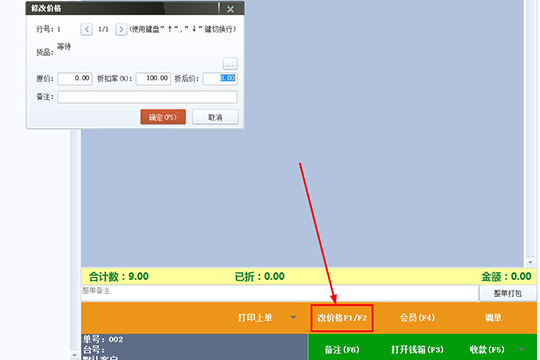
Task: Go to next row with right arrow
Action: point(121,29)
